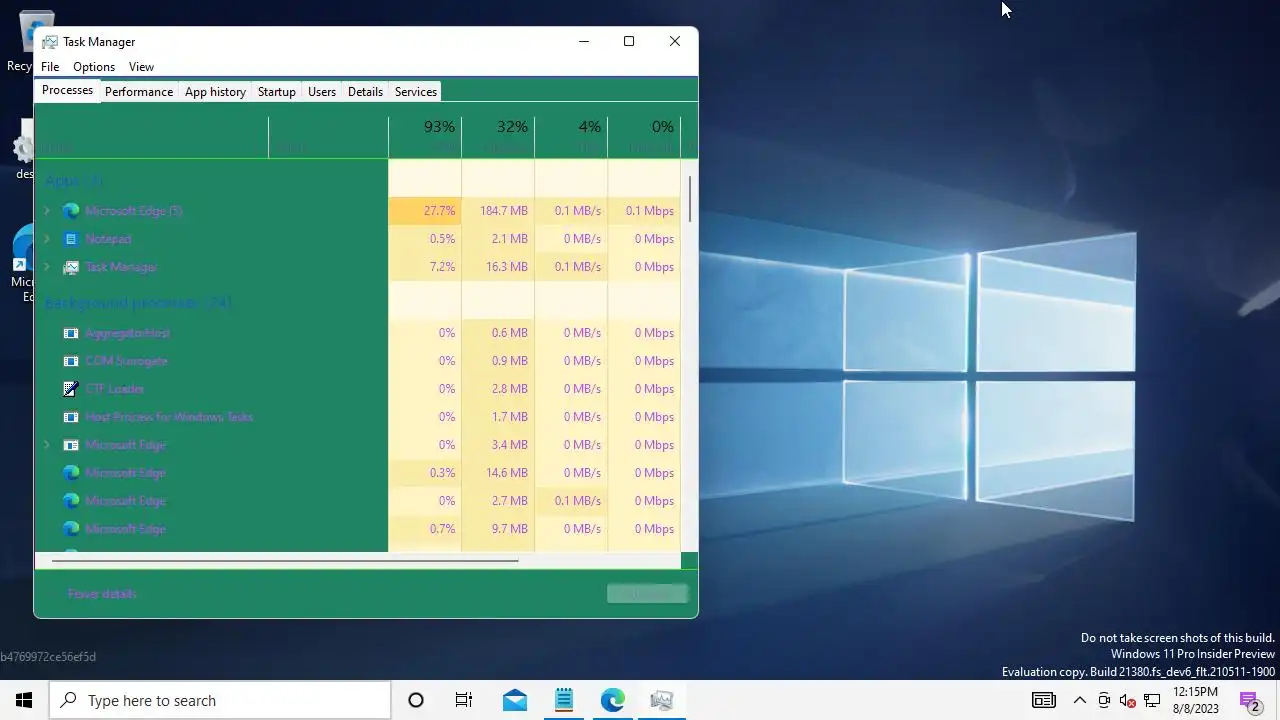The image size is (1280, 720).
Task: Click the 184.7 MB memory cell
Action: [498, 211]
